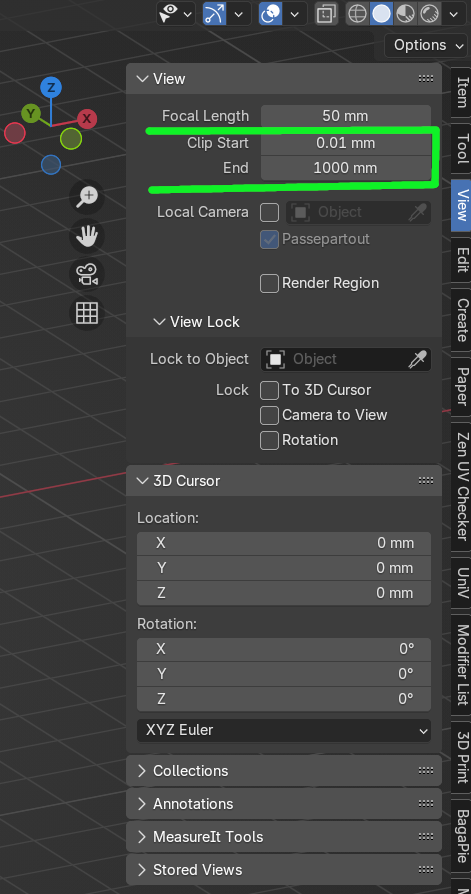Switch to the 3D Print tab
This screenshot has height=894, width=471.
pos(462,757)
